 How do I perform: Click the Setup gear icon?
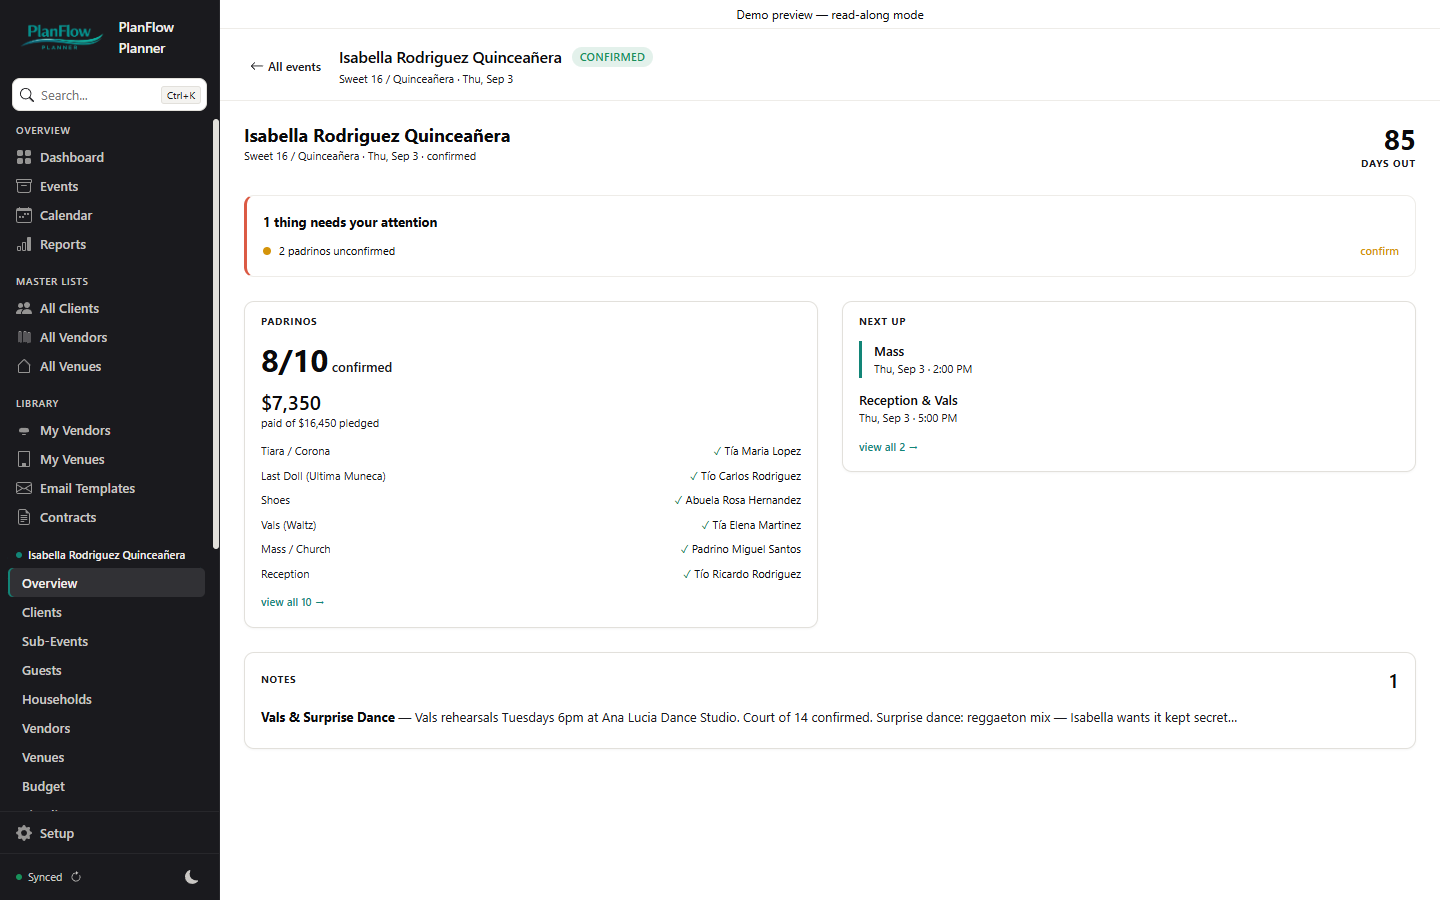coord(24,833)
